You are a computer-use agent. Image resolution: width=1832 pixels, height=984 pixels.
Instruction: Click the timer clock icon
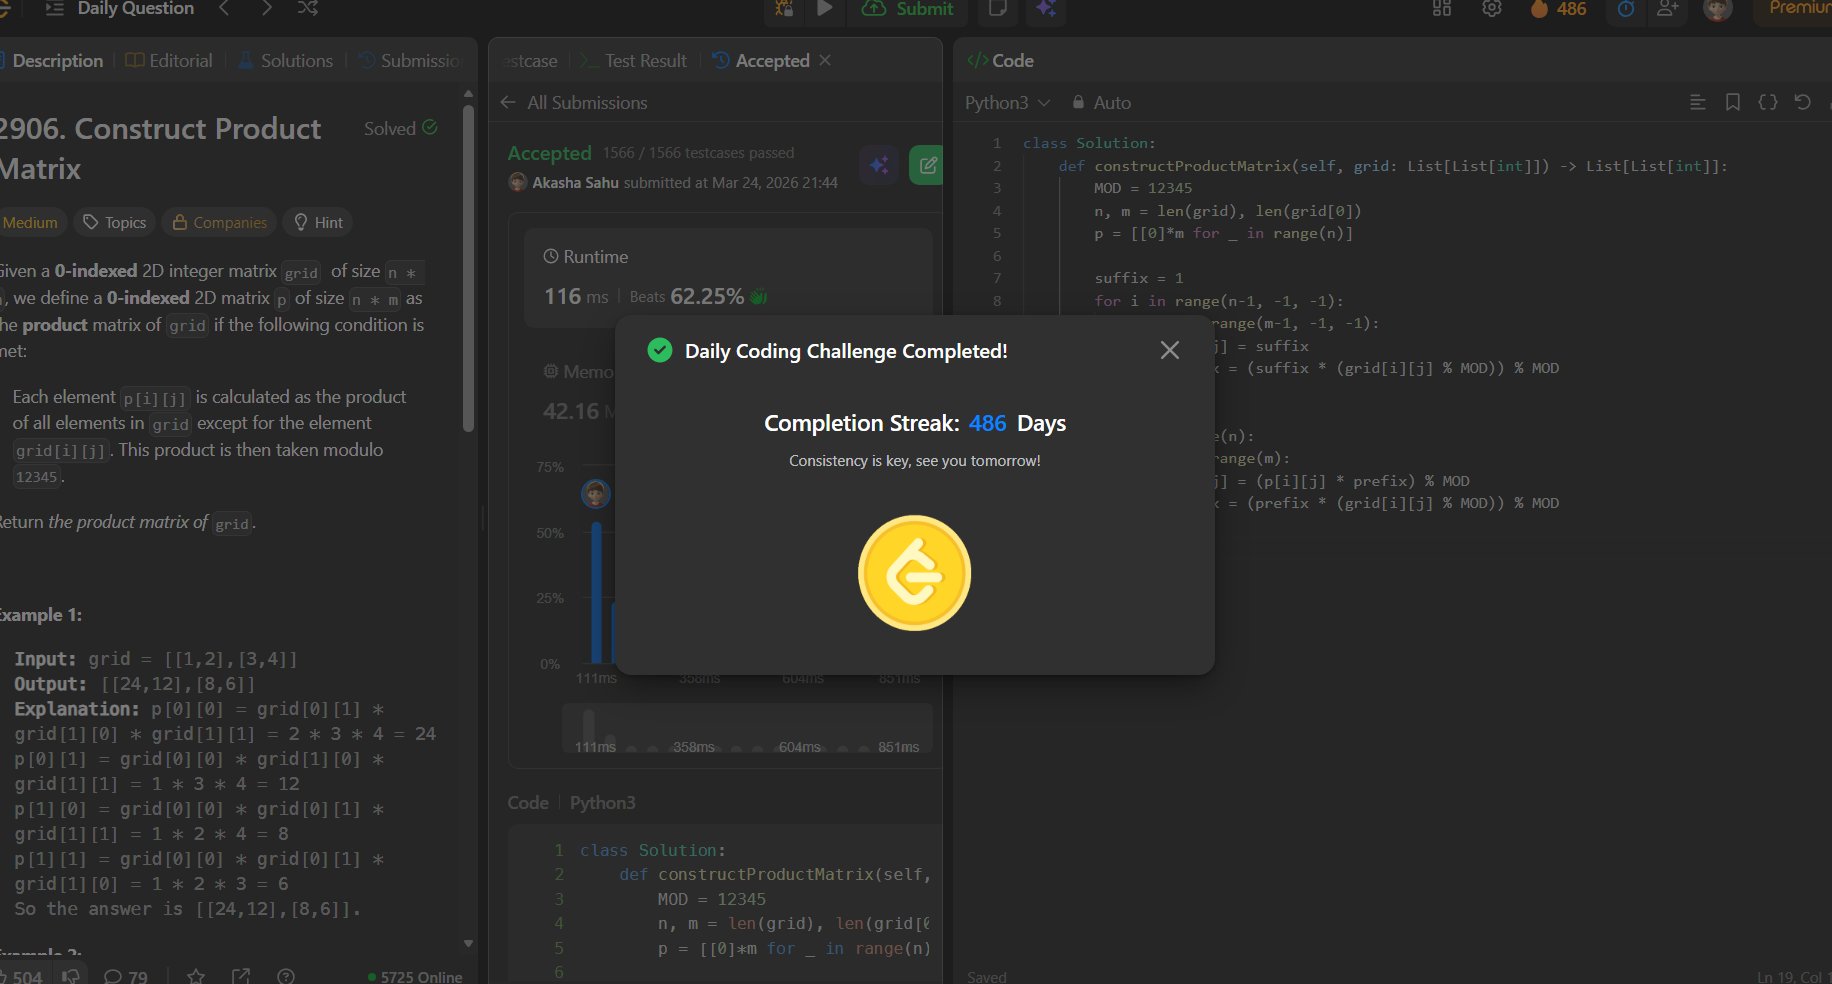(1626, 9)
